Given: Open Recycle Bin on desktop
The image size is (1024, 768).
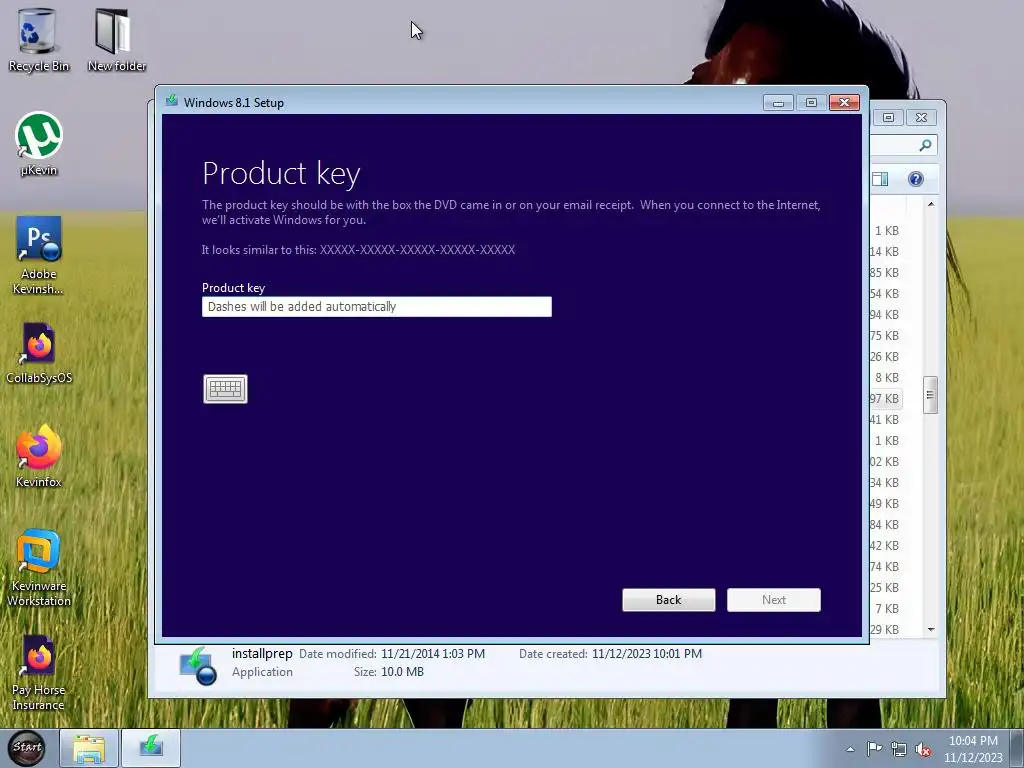Looking at the screenshot, I should (x=39, y=40).
